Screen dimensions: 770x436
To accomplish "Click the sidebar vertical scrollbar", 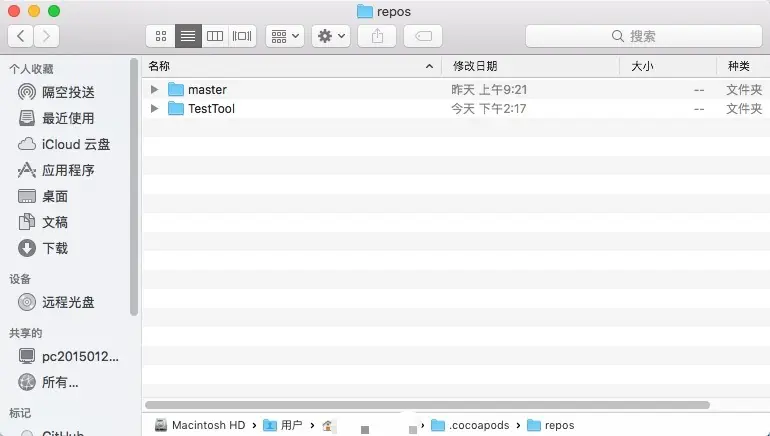I will [134, 187].
